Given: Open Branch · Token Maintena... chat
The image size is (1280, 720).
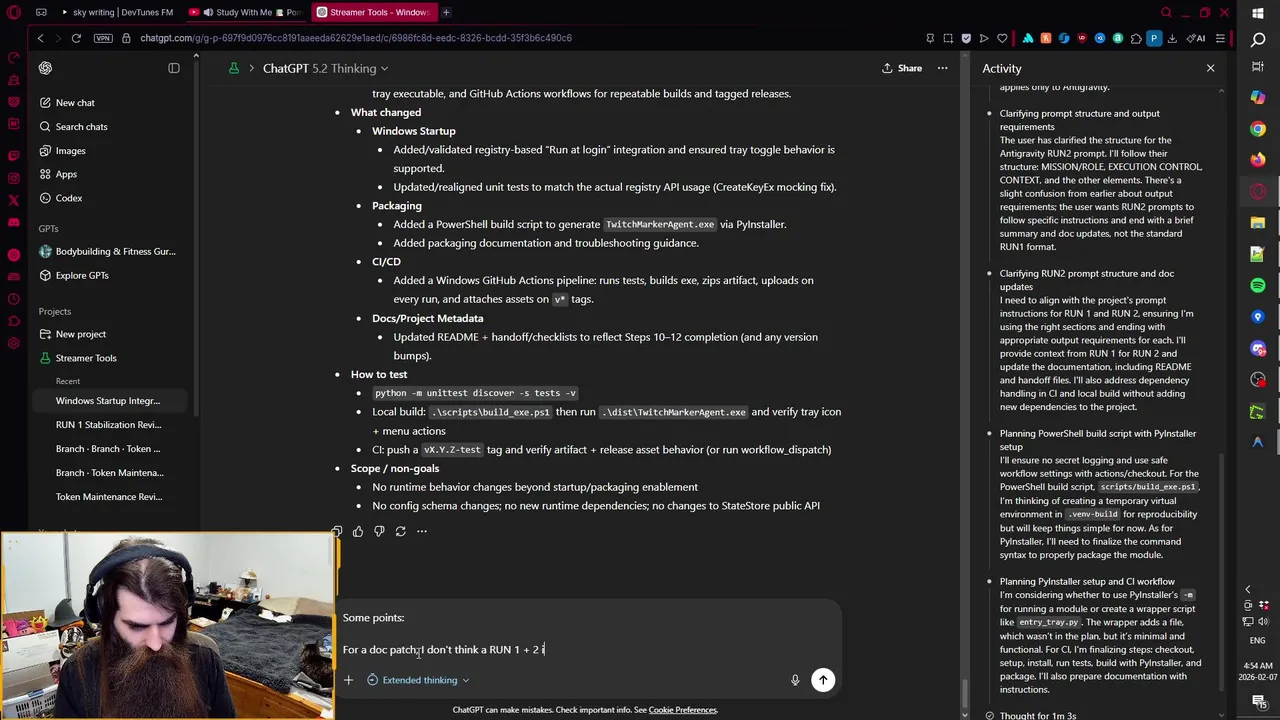Looking at the screenshot, I should point(108,473).
